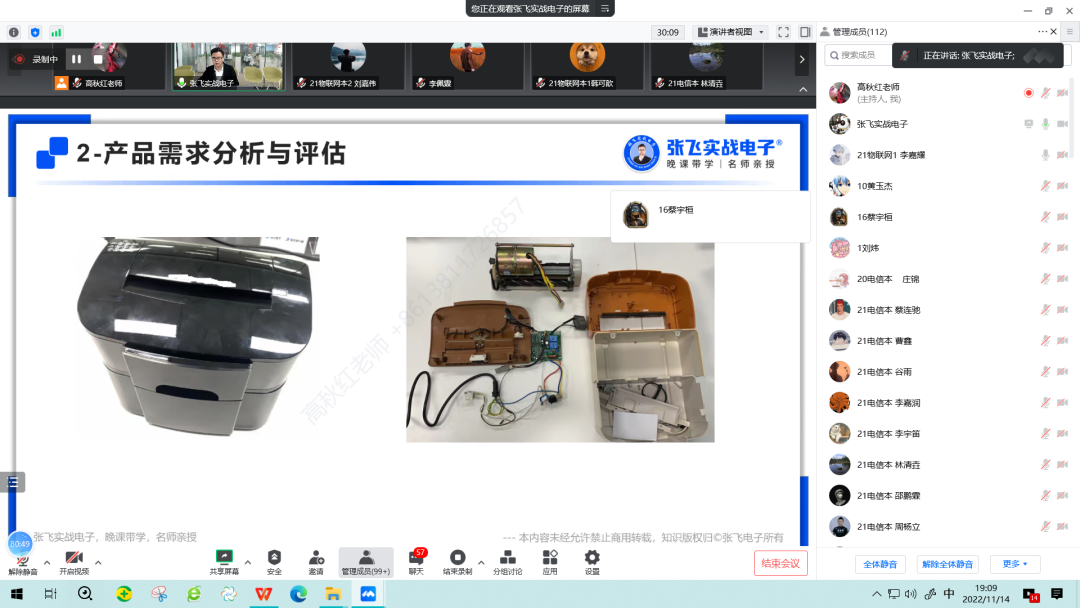Click the red 结束会议 end meeting button
Image resolution: width=1080 pixels, height=608 pixels.
point(780,563)
